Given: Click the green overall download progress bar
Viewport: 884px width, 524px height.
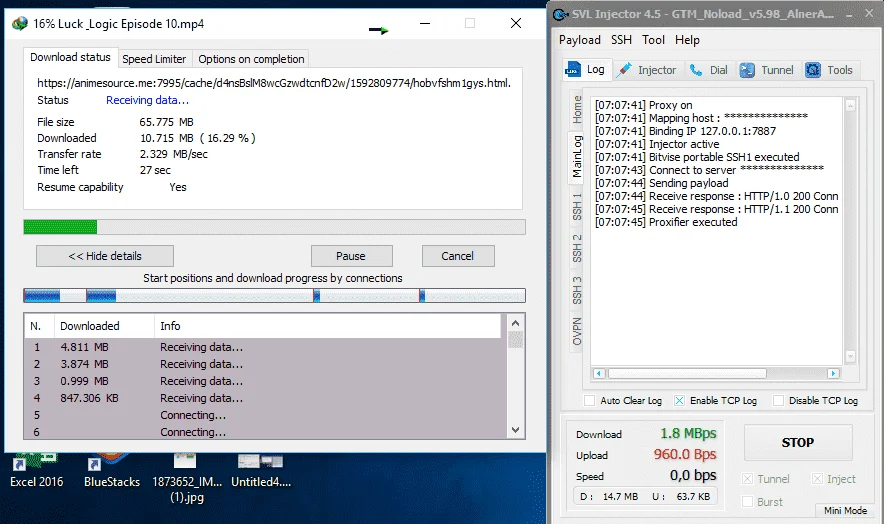Looking at the screenshot, I should [x=275, y=227].
